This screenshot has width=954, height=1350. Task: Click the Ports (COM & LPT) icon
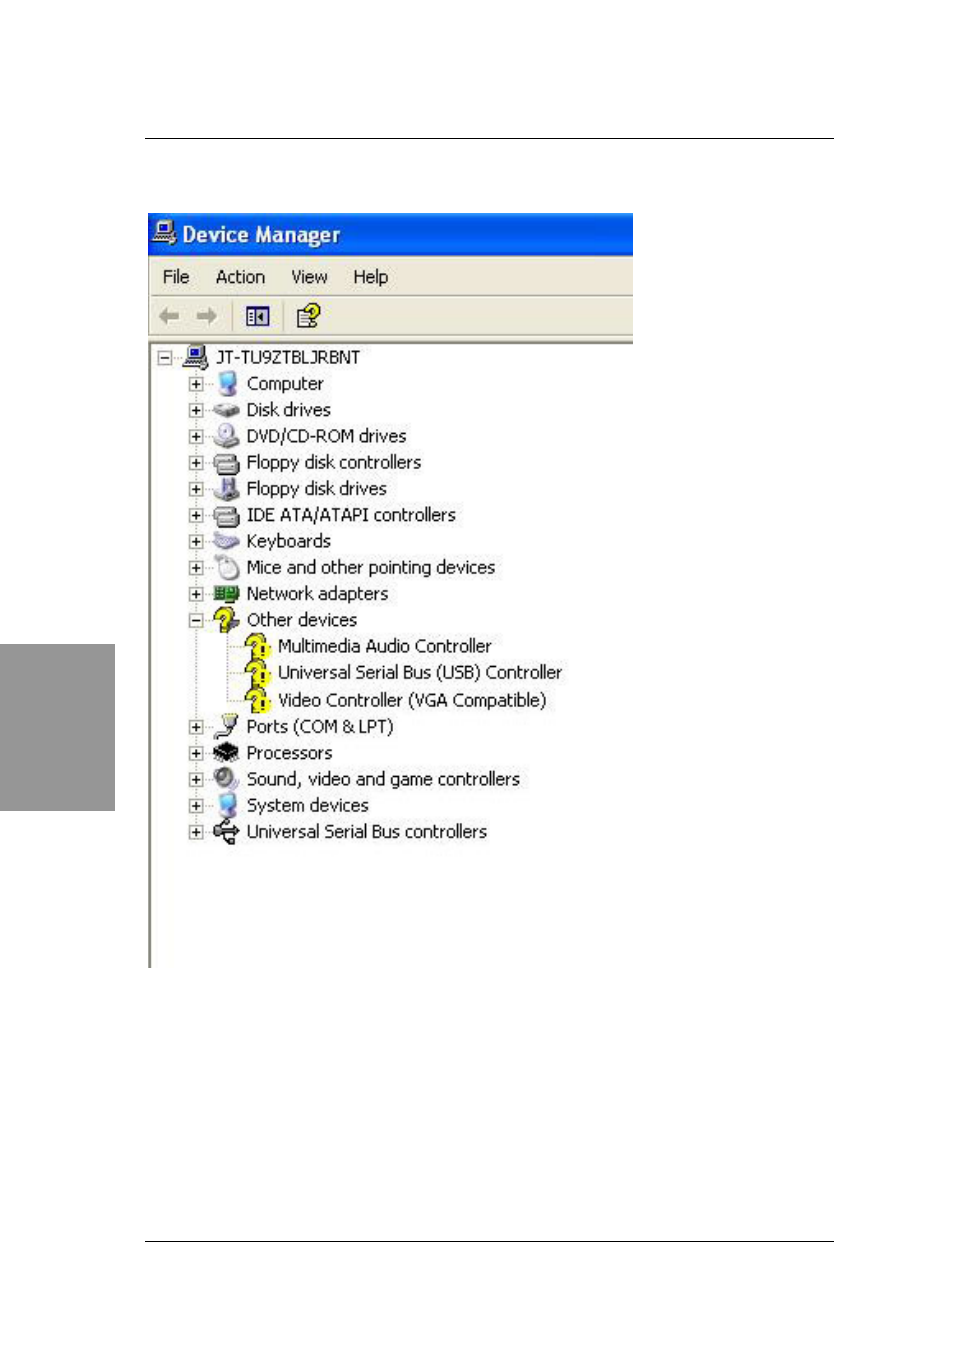[227, 726]
